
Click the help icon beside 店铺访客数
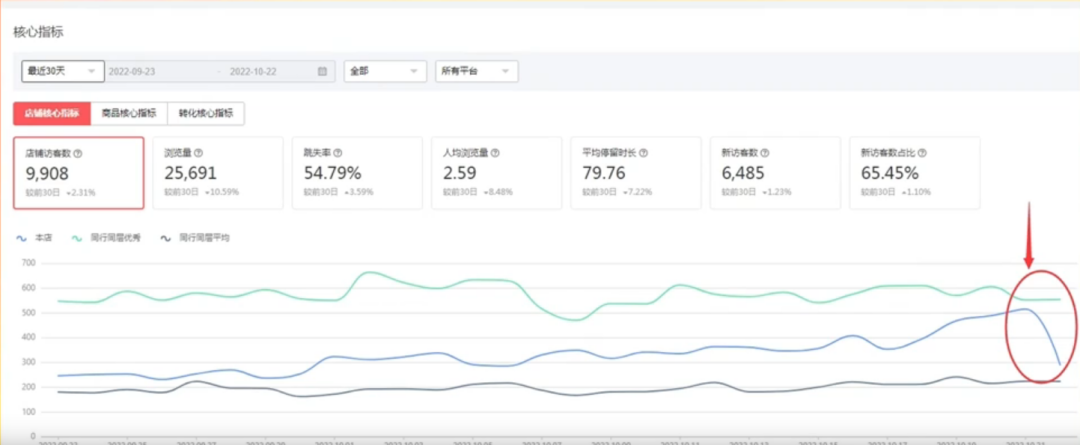(x=78, y=154)
